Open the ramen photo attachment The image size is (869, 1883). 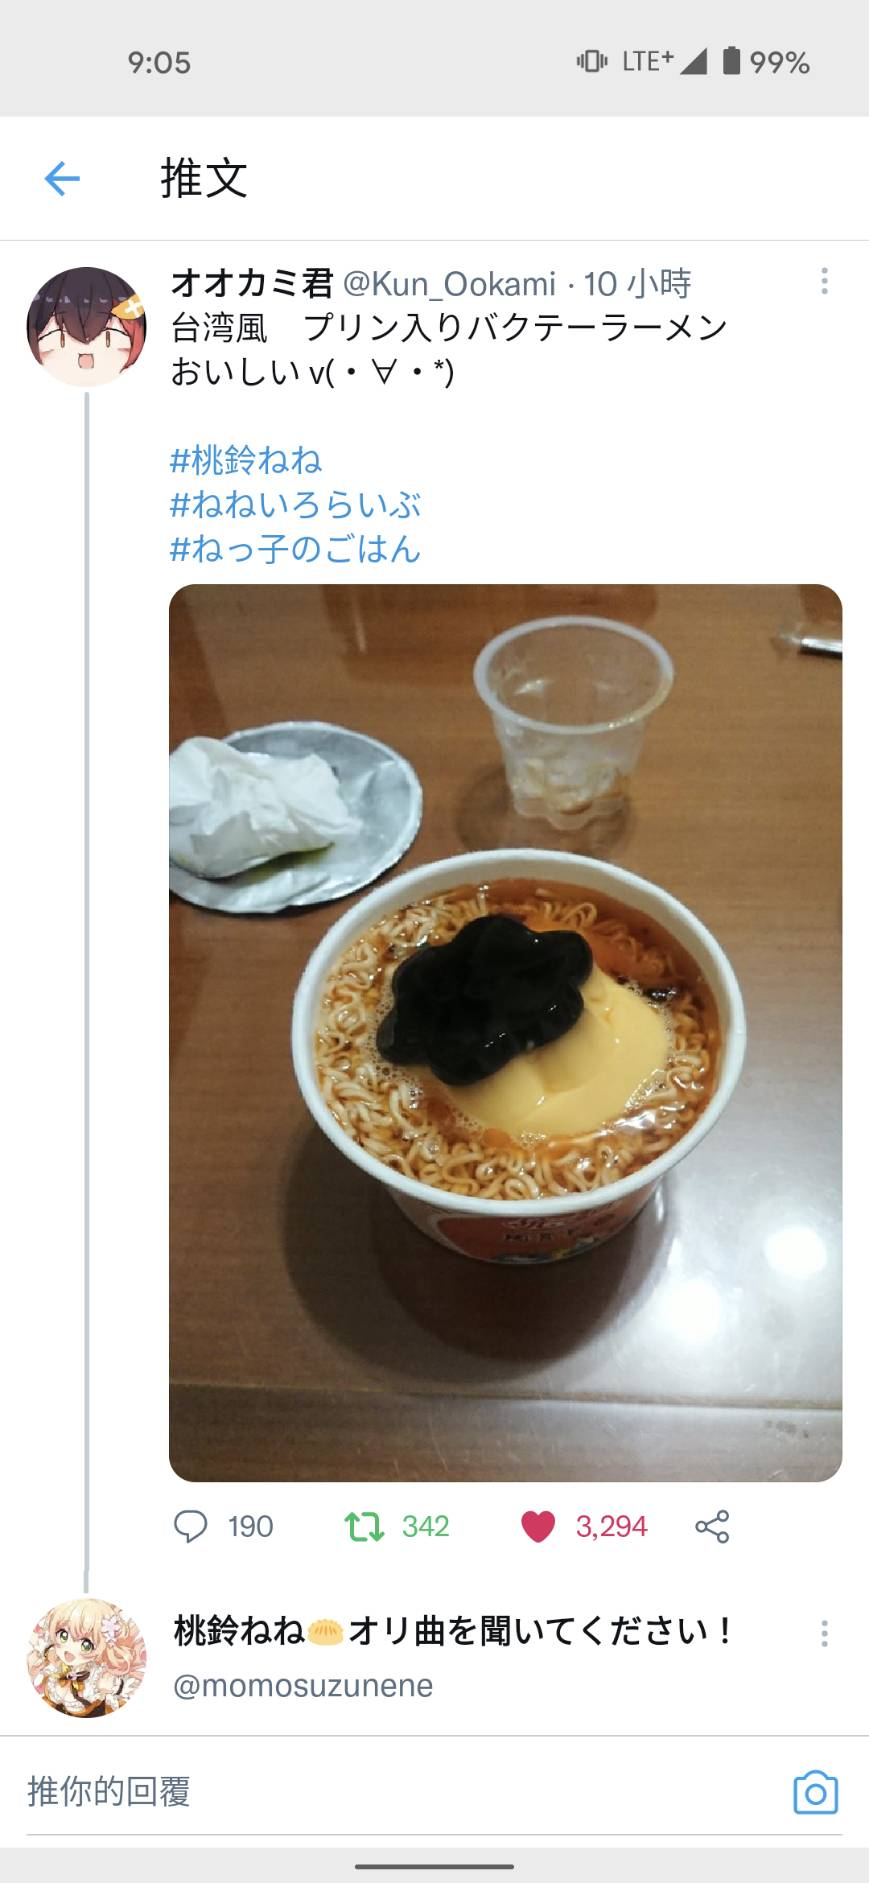pyautogui.click(x=505, y=1032)
